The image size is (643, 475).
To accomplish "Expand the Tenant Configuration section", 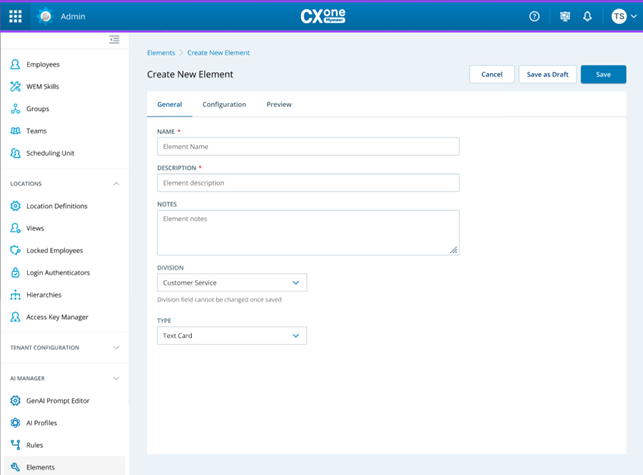I will tap(116, 347).
